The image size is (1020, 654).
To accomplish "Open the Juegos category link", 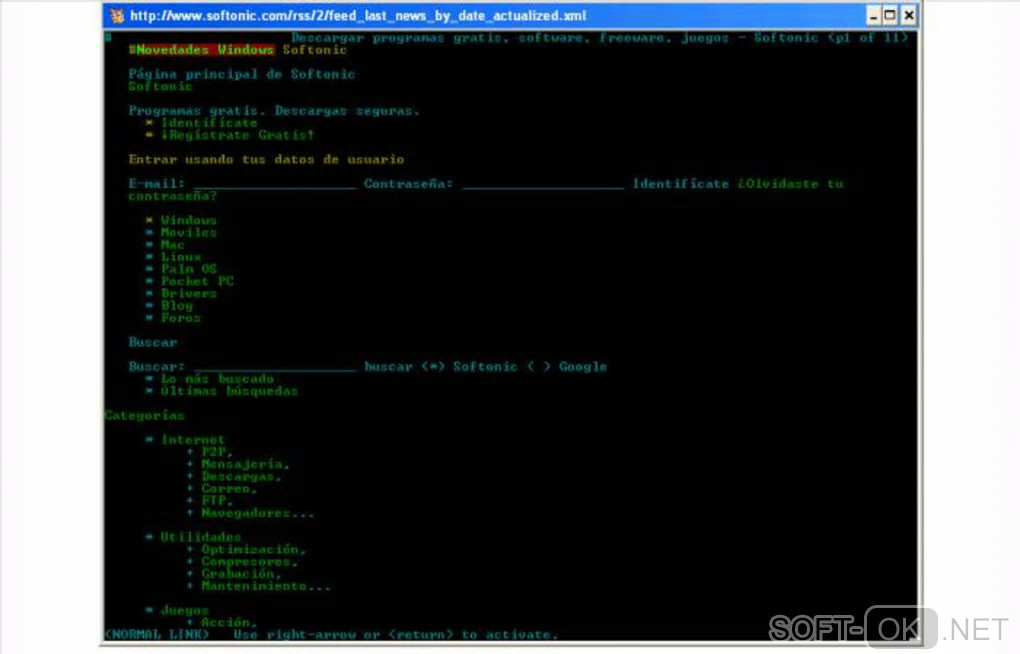I will tap(185, 610).
